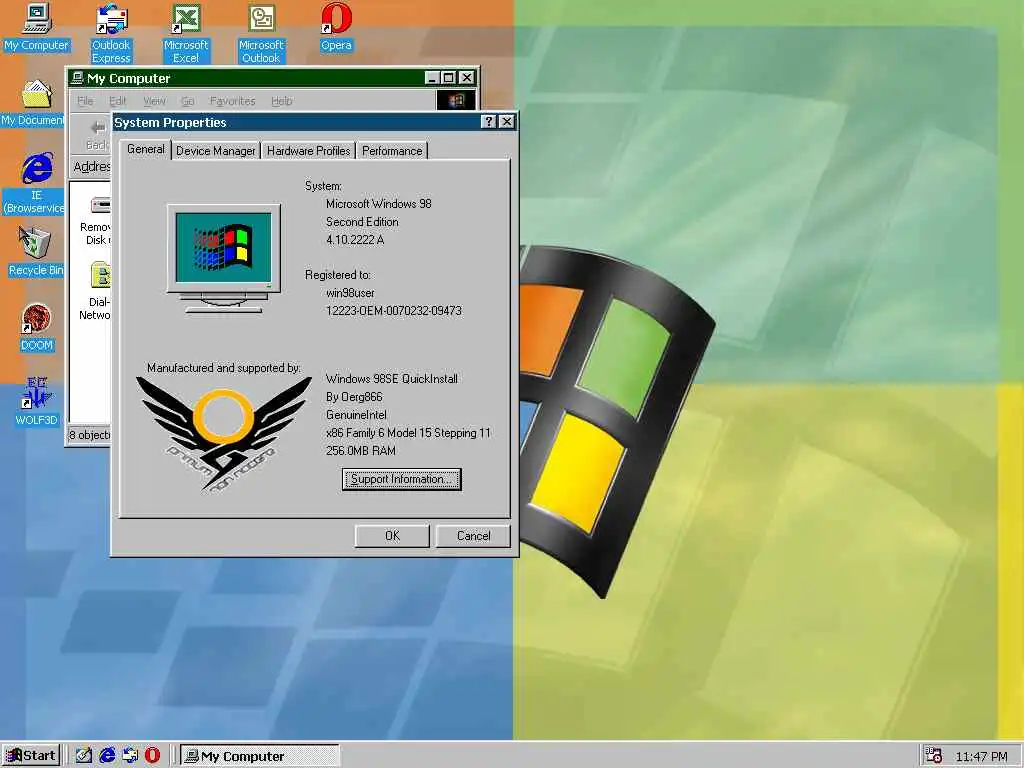The width and height of the screenshot is (1024, 768).
Task: Select My Computer taskbar button
Action: (x=260, y=756)
